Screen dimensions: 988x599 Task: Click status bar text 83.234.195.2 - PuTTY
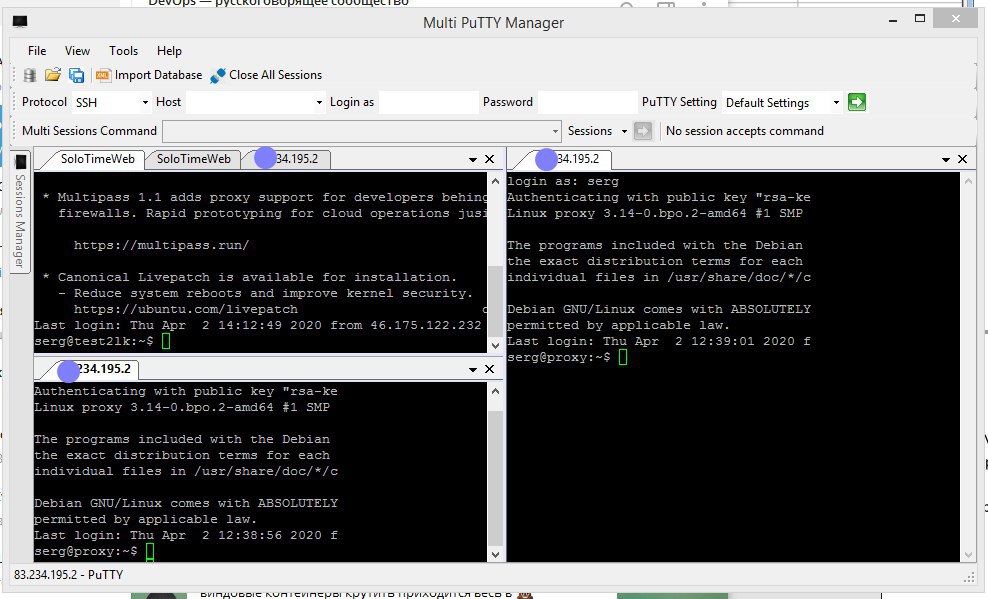pos(69,575)
